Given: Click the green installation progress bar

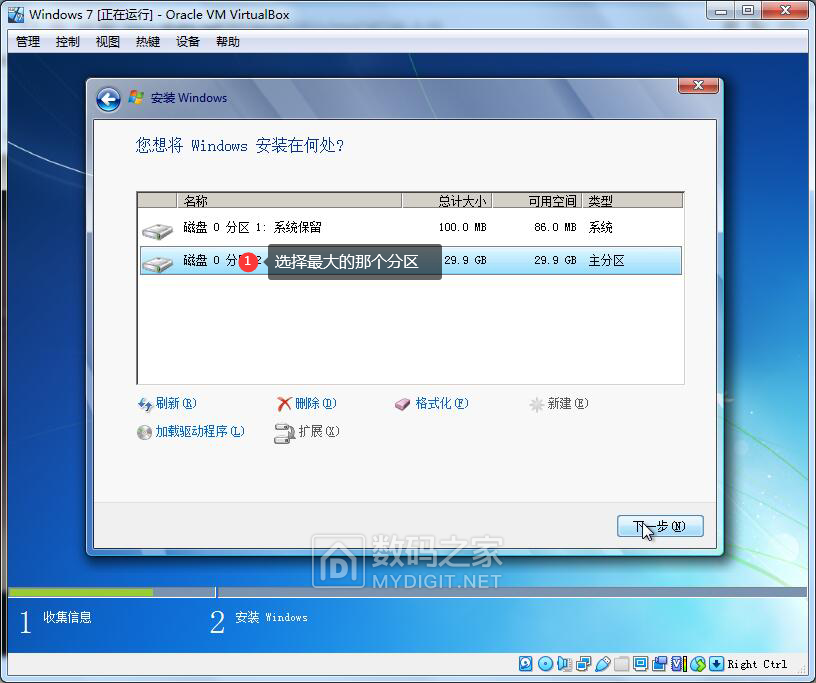Looking at the screenshot, I should pos(81,592).
